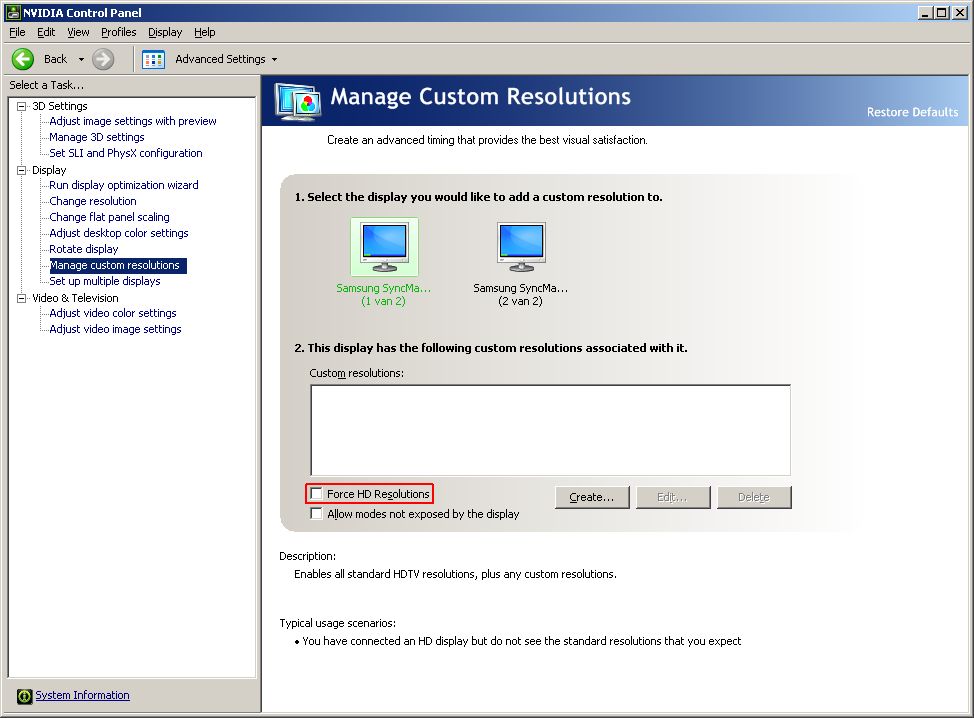Click the Manage Custom Resolutions header icon

click(x=299, y=101)
